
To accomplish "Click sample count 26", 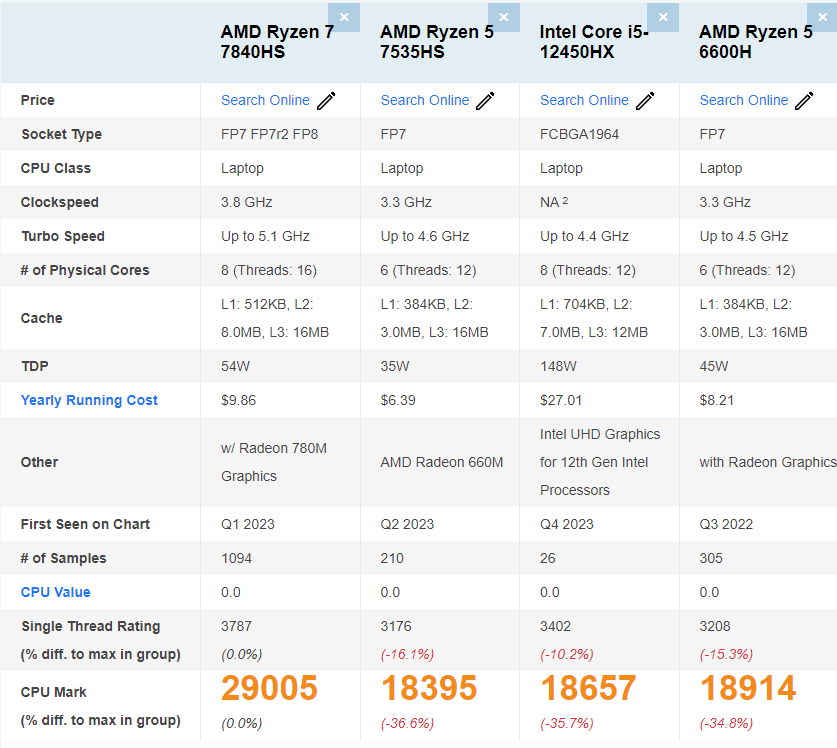I will click(548, 558).
